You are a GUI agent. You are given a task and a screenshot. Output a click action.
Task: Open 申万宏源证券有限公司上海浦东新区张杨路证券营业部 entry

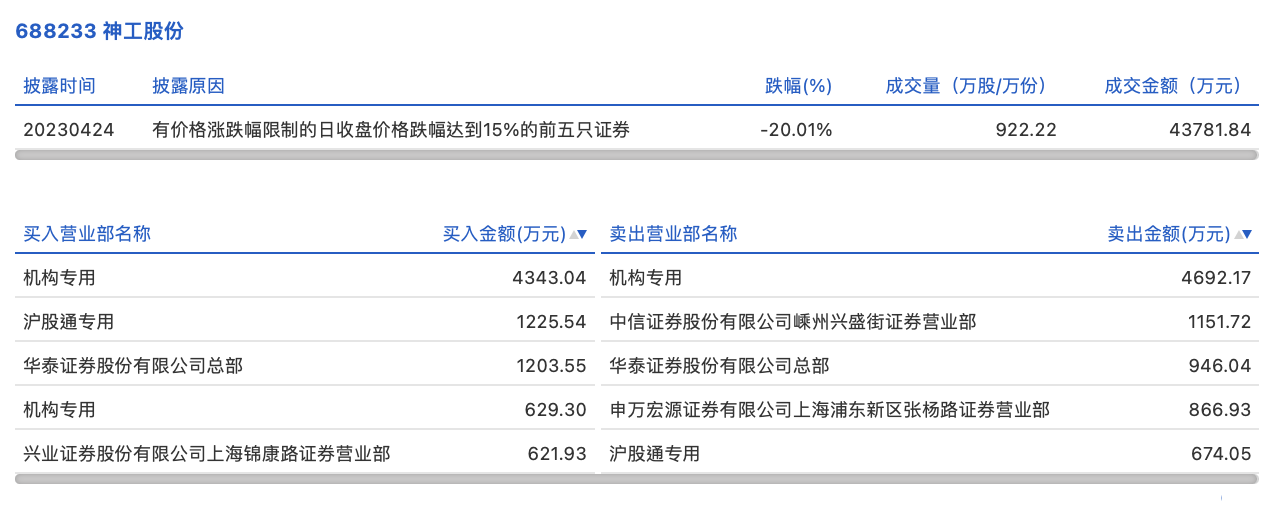(829, 410)
